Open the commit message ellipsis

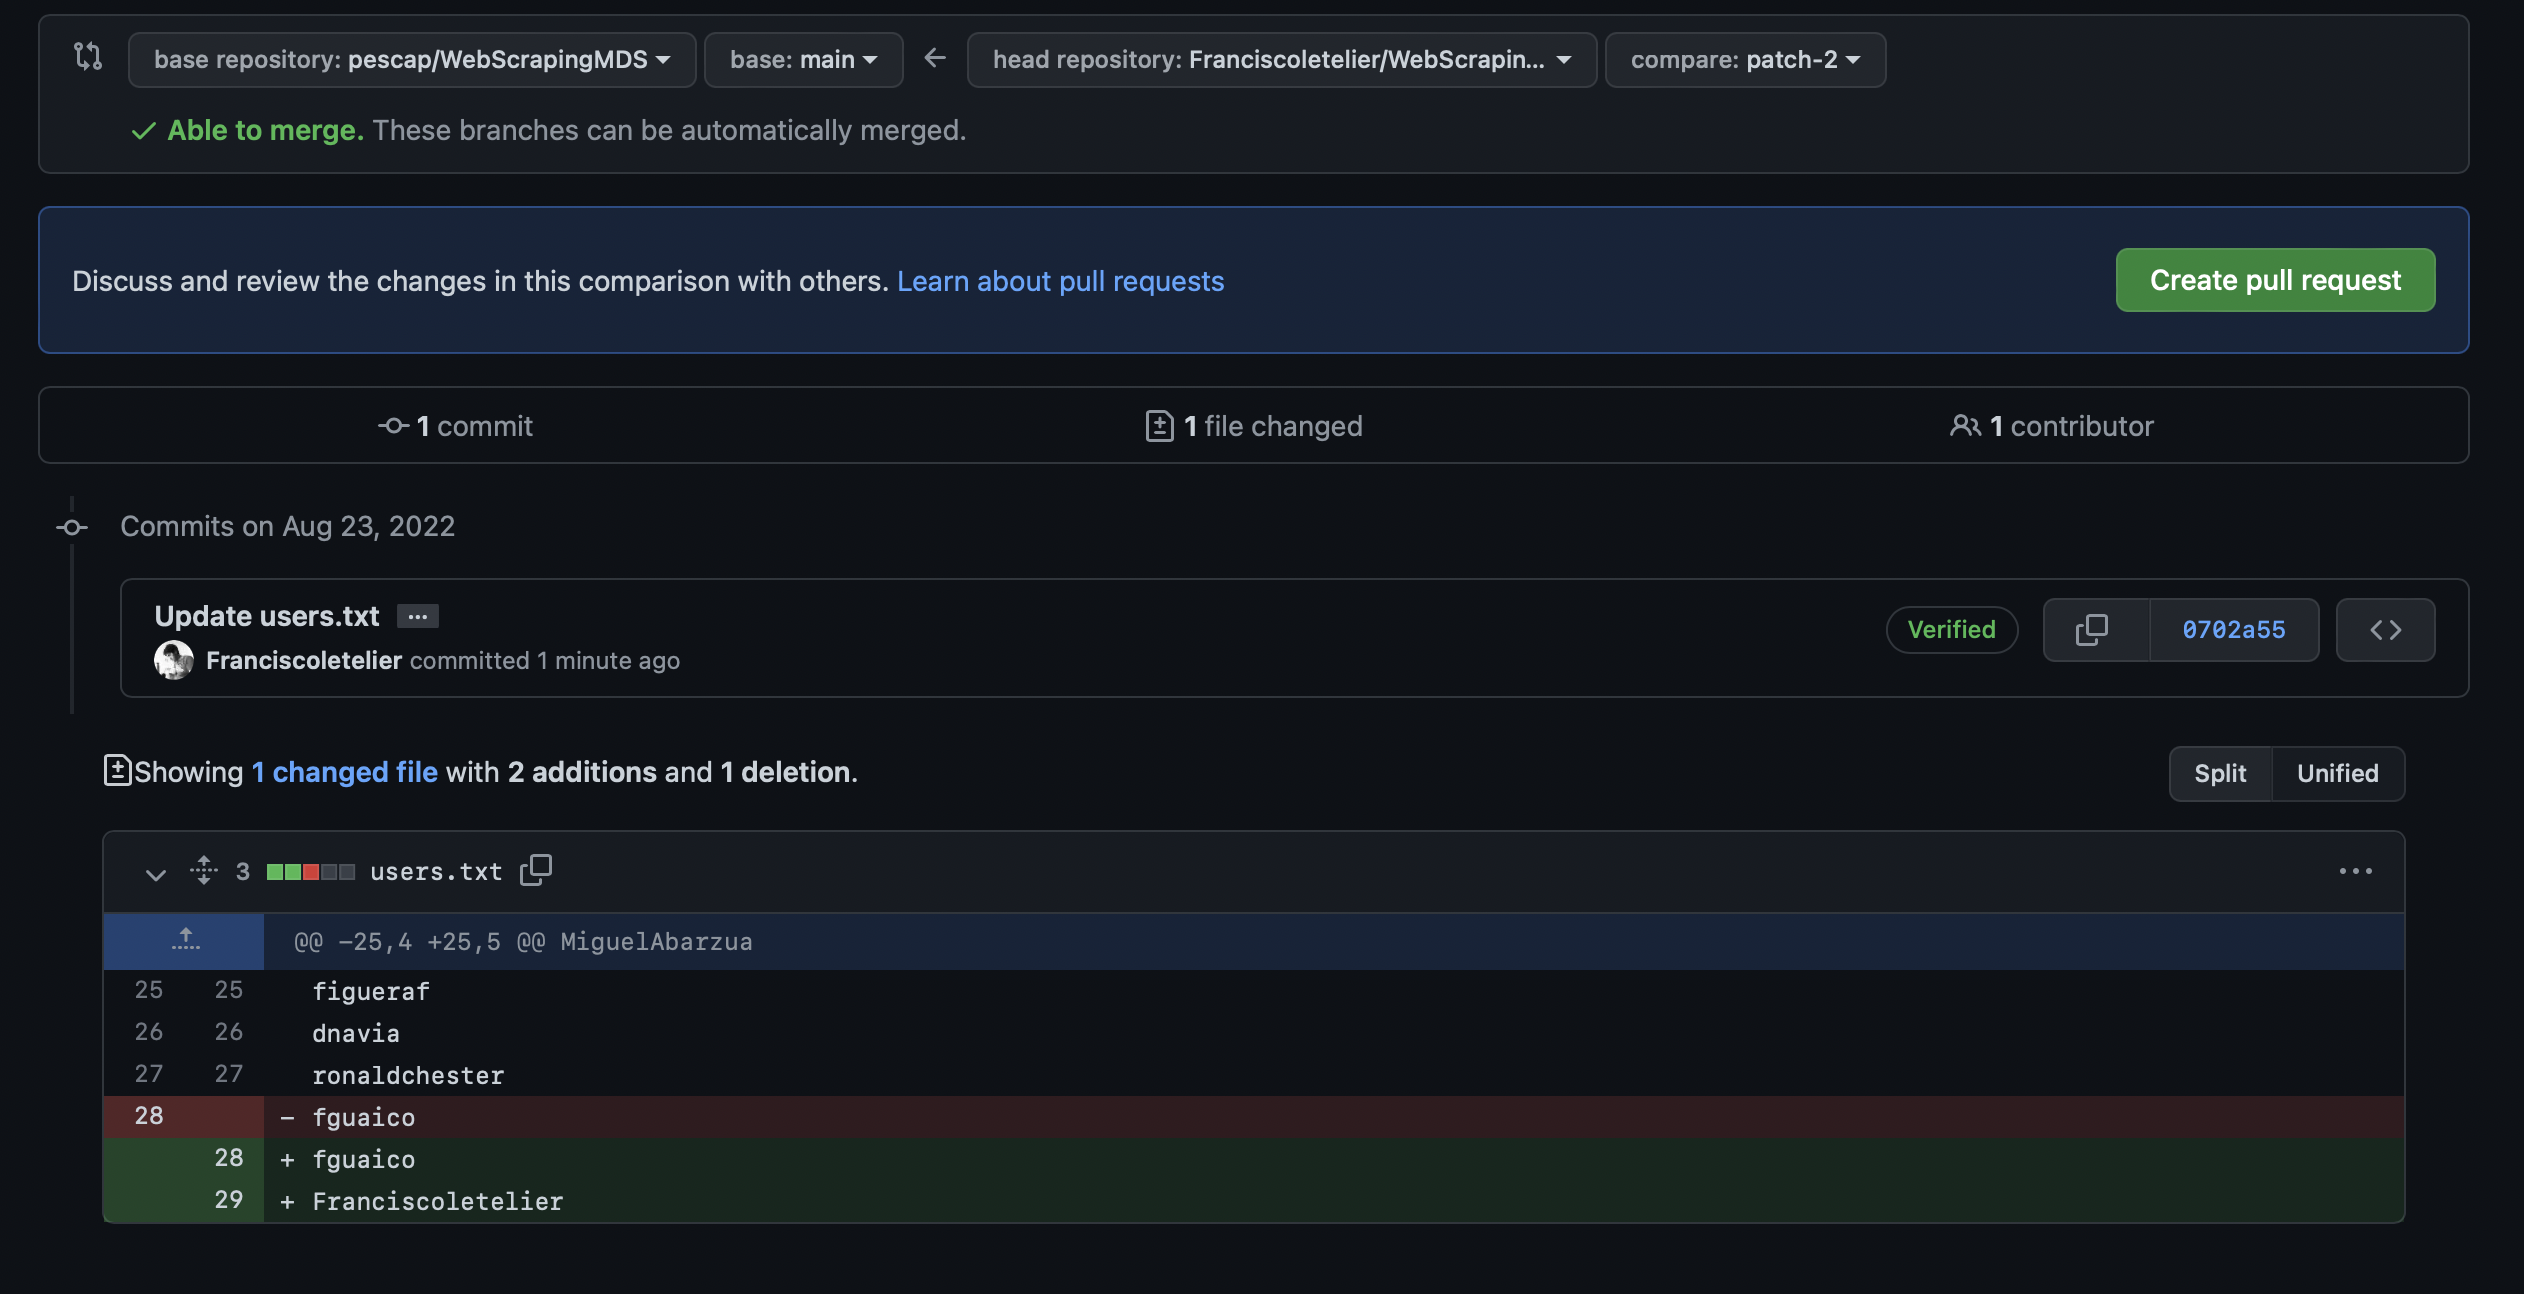(x=417, y=616)
